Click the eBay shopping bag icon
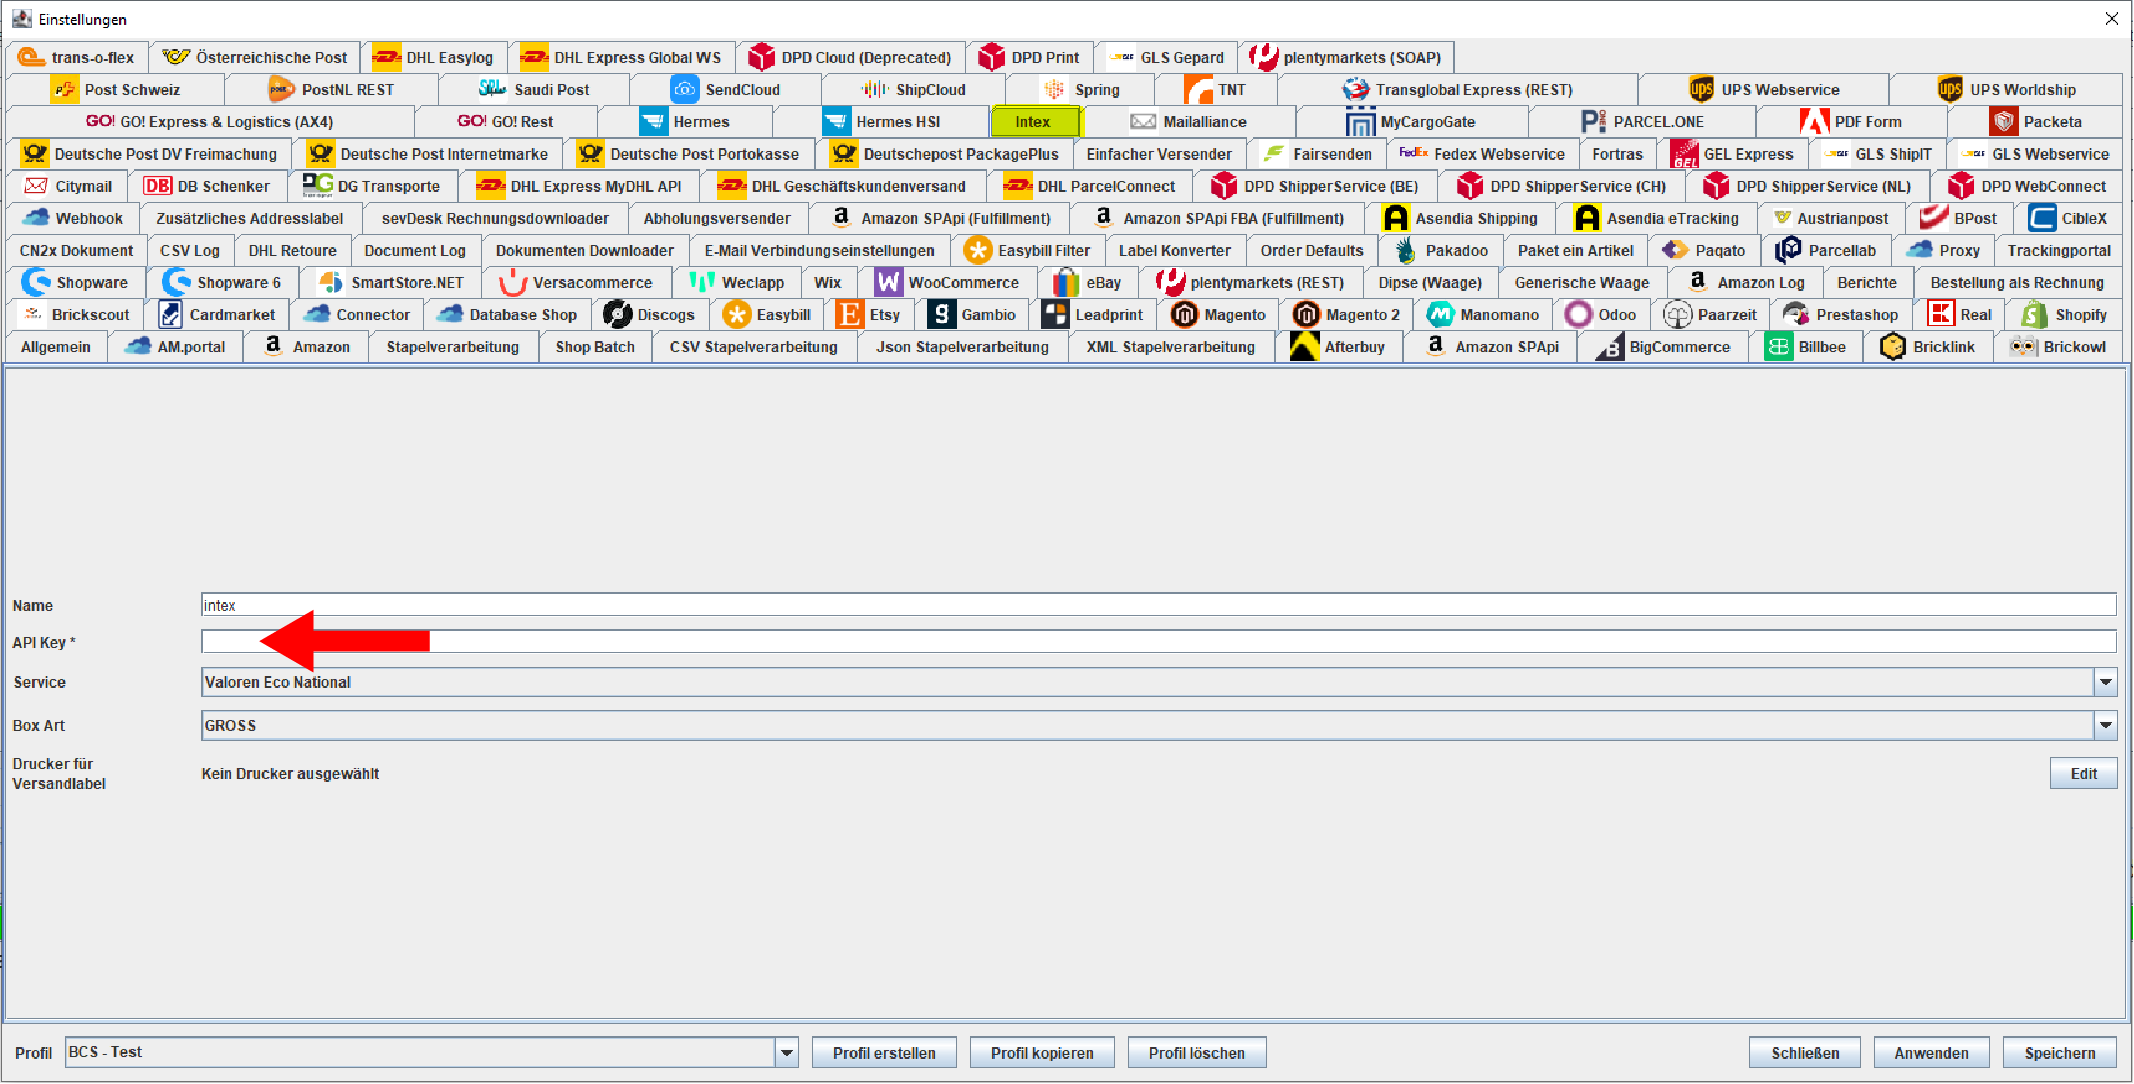2134x1084 pixels. [x=1066, y=282]
